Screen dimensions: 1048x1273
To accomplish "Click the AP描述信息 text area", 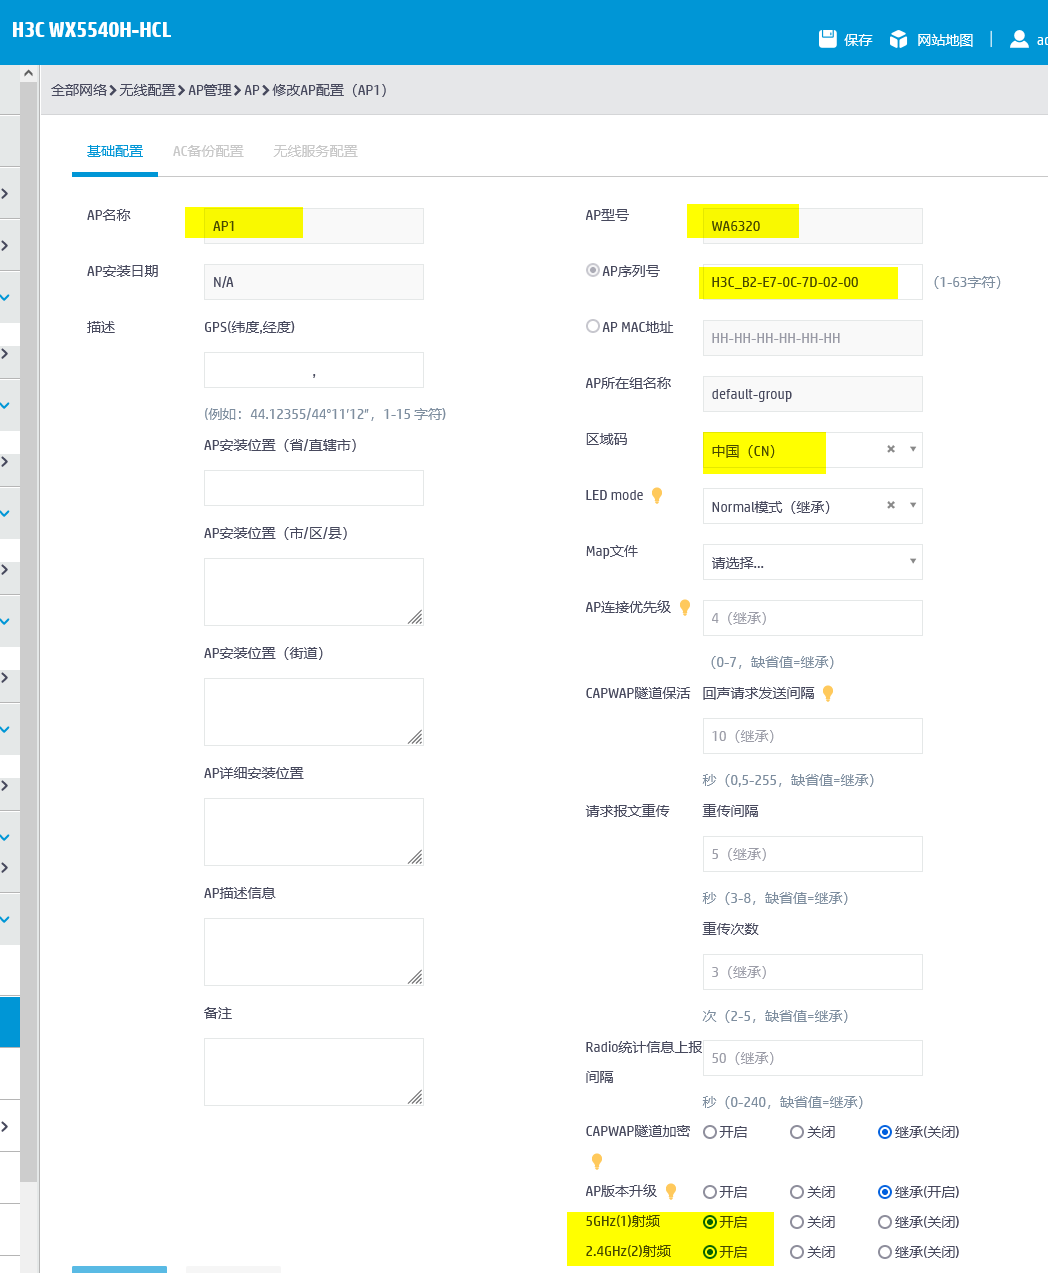I will [x=314, y=952].
